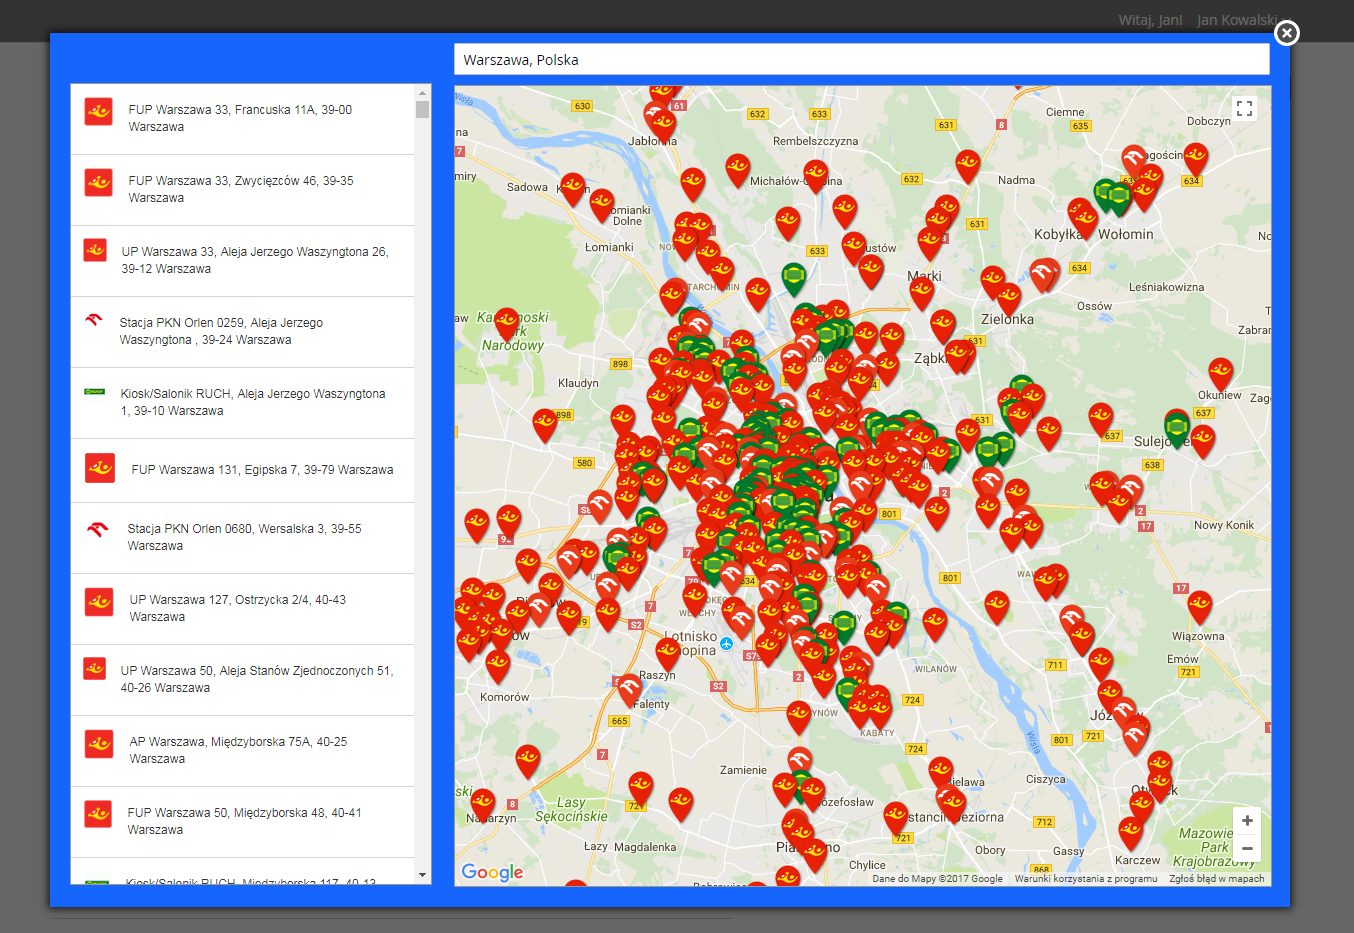Click the Warszawa, Polska search field

click(x=861, y=59)
